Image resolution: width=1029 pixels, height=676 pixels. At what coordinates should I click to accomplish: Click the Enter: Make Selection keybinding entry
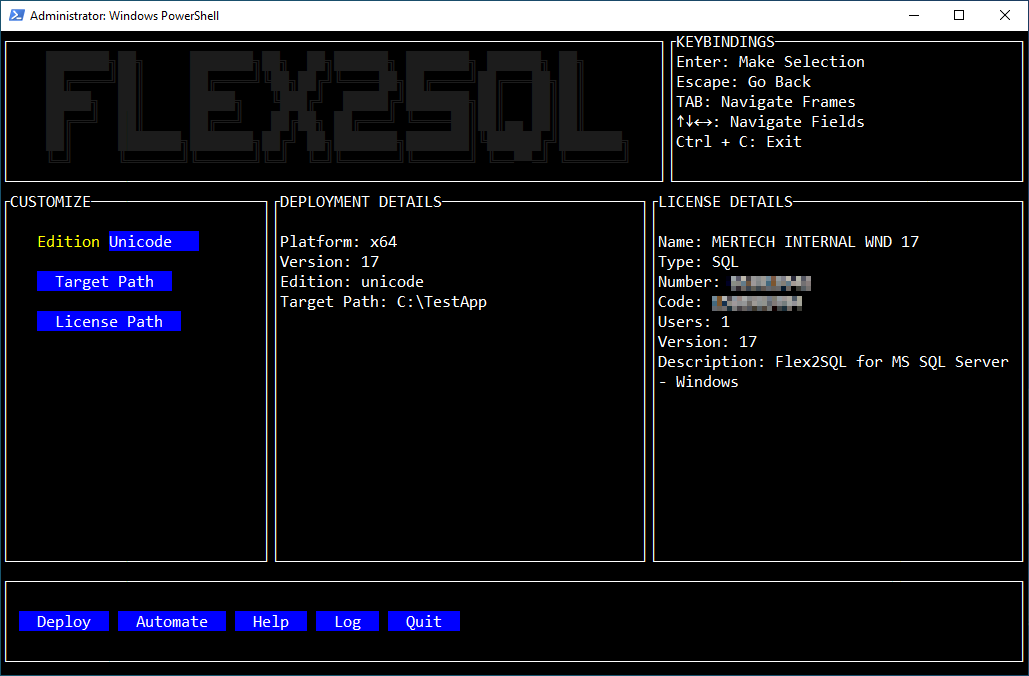pyautogui.click(x=770, y=61)
